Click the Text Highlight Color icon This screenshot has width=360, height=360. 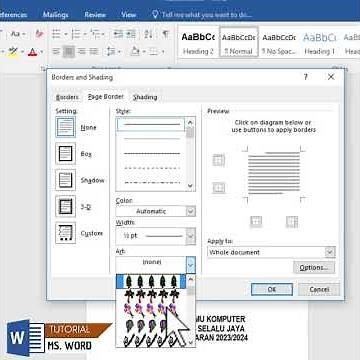13,52
